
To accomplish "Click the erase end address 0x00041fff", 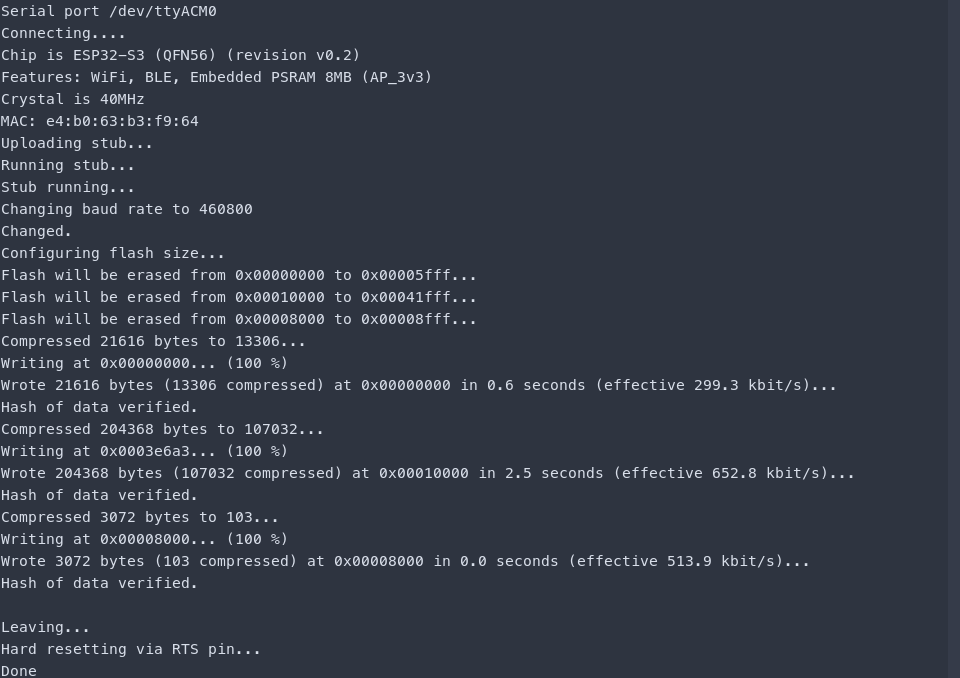I will pos(405,297).
